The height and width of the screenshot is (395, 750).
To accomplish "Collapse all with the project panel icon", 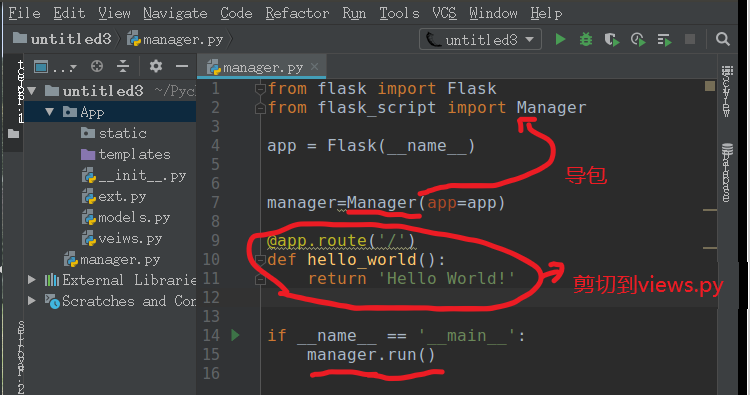I will (x=123, y=66).
